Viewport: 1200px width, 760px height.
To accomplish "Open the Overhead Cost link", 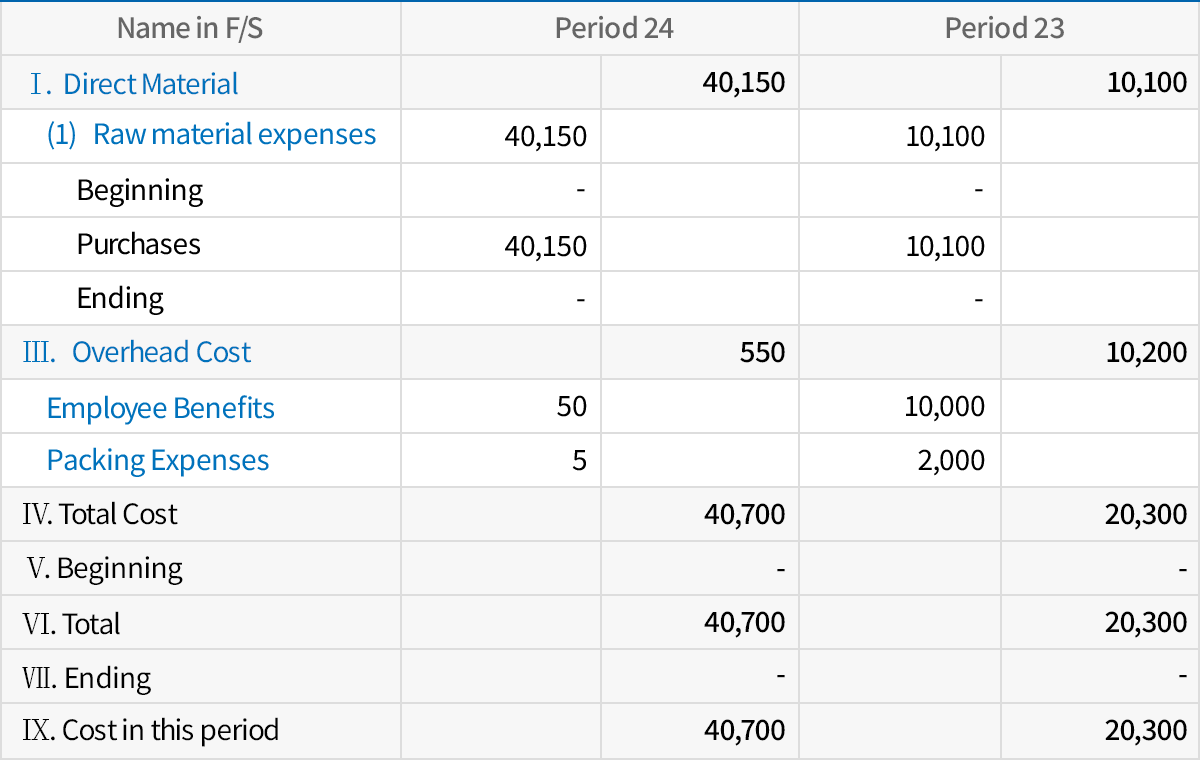I will point(161,352).
